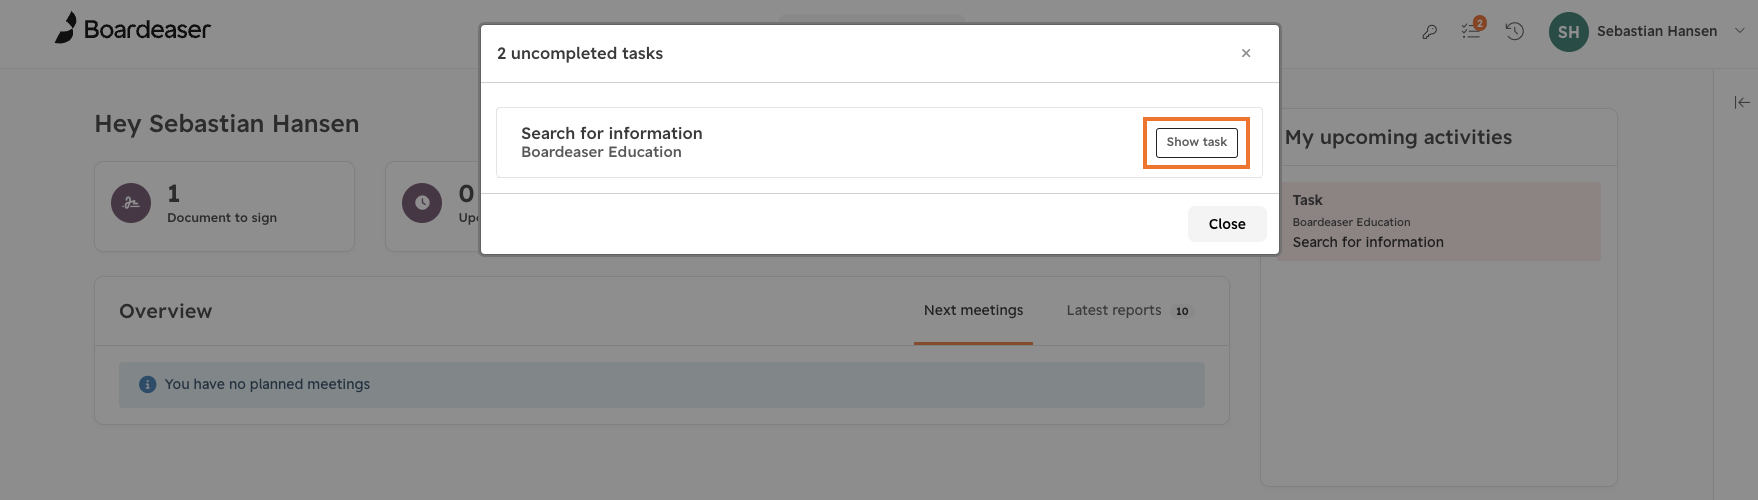
Task: Click the SH user avatar
Action: click(x=1568, y=32)
